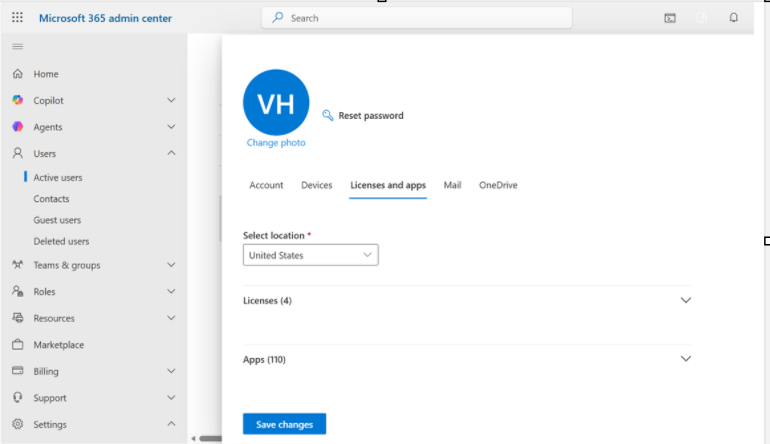This screenshot has width=770, height=444.
Task: Click the Reset password link
Action: coord(371,115)
